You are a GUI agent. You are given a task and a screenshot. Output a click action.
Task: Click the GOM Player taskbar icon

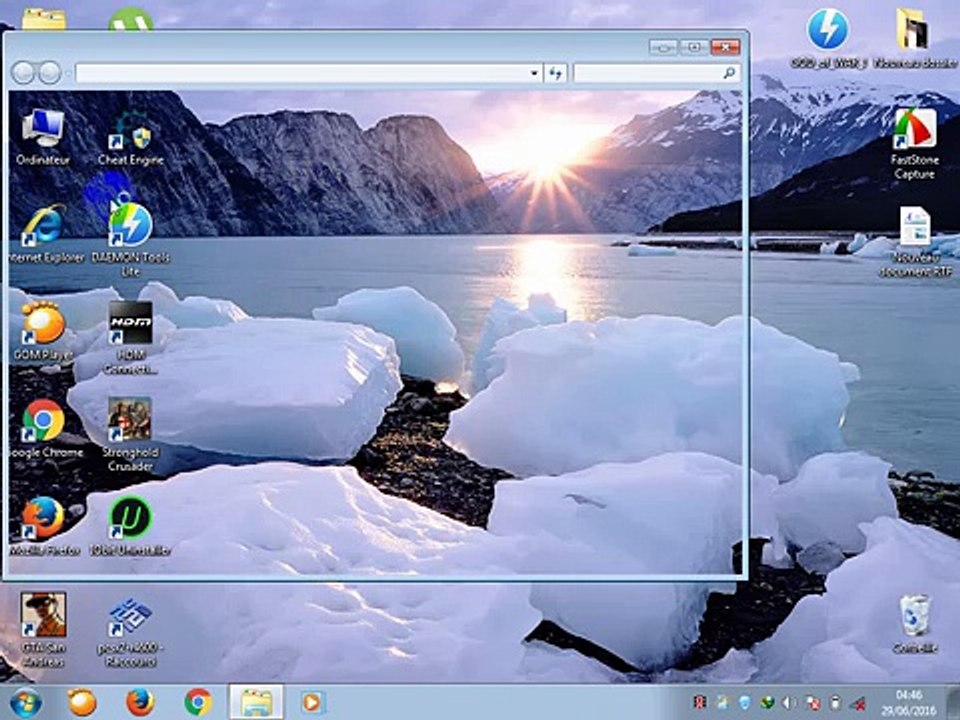82,702
